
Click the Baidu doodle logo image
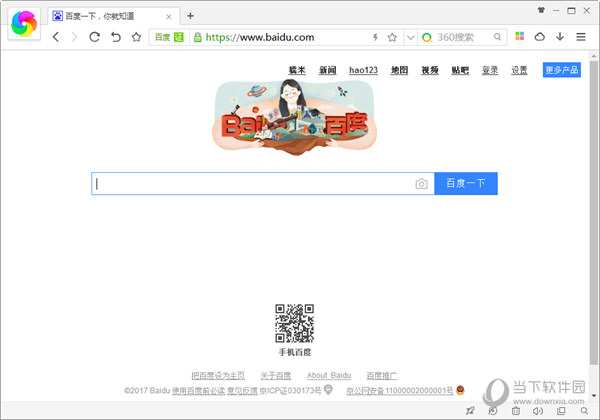click(x=294, y=118)
